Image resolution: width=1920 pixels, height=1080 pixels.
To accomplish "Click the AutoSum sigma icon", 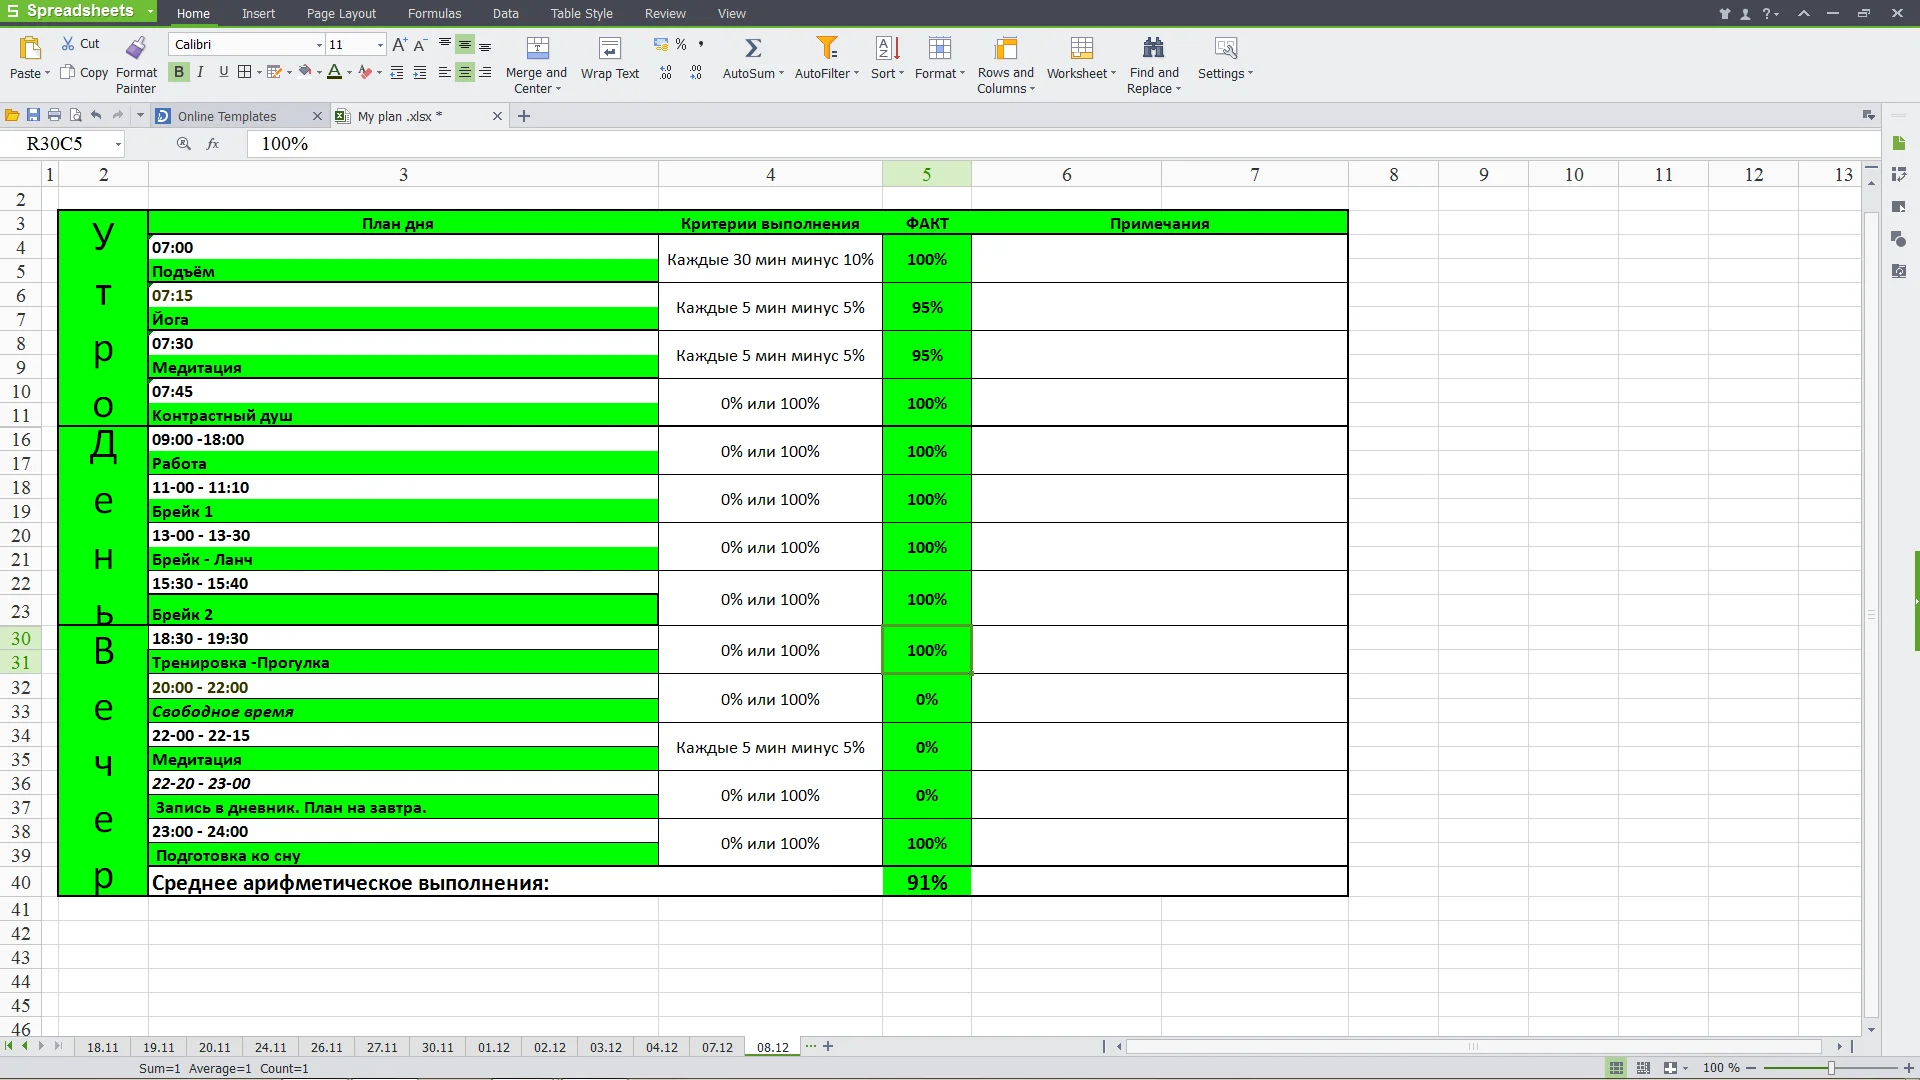I will point(753,47).
